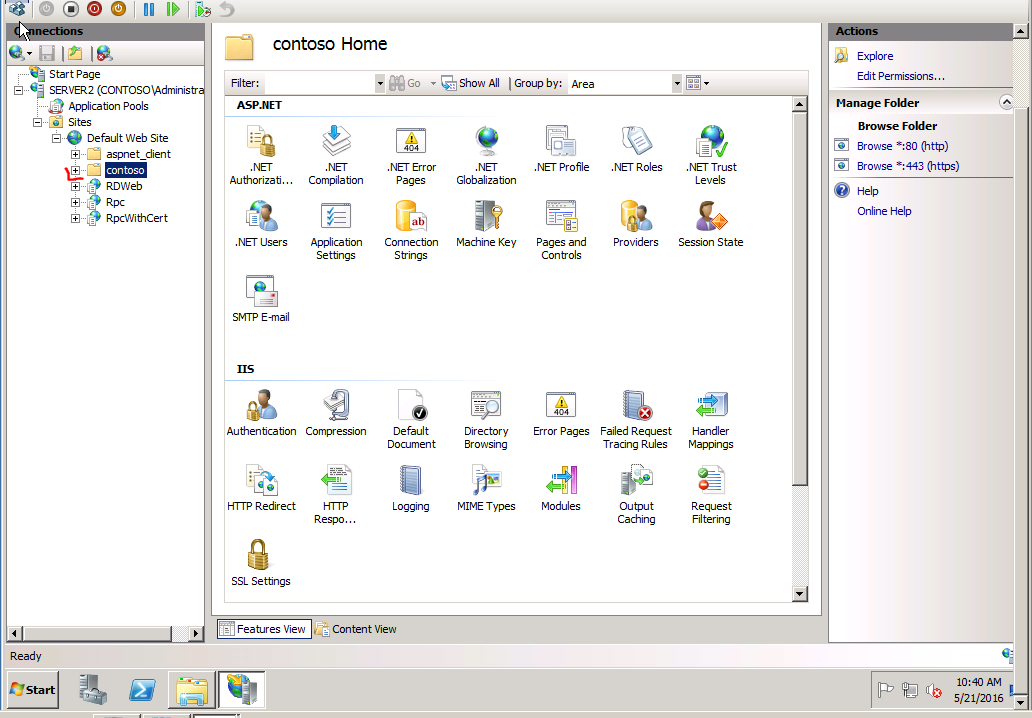This screenshot has width=1032, height=718.
Task: Open .NET Users feature
Action: coord(261,224)
